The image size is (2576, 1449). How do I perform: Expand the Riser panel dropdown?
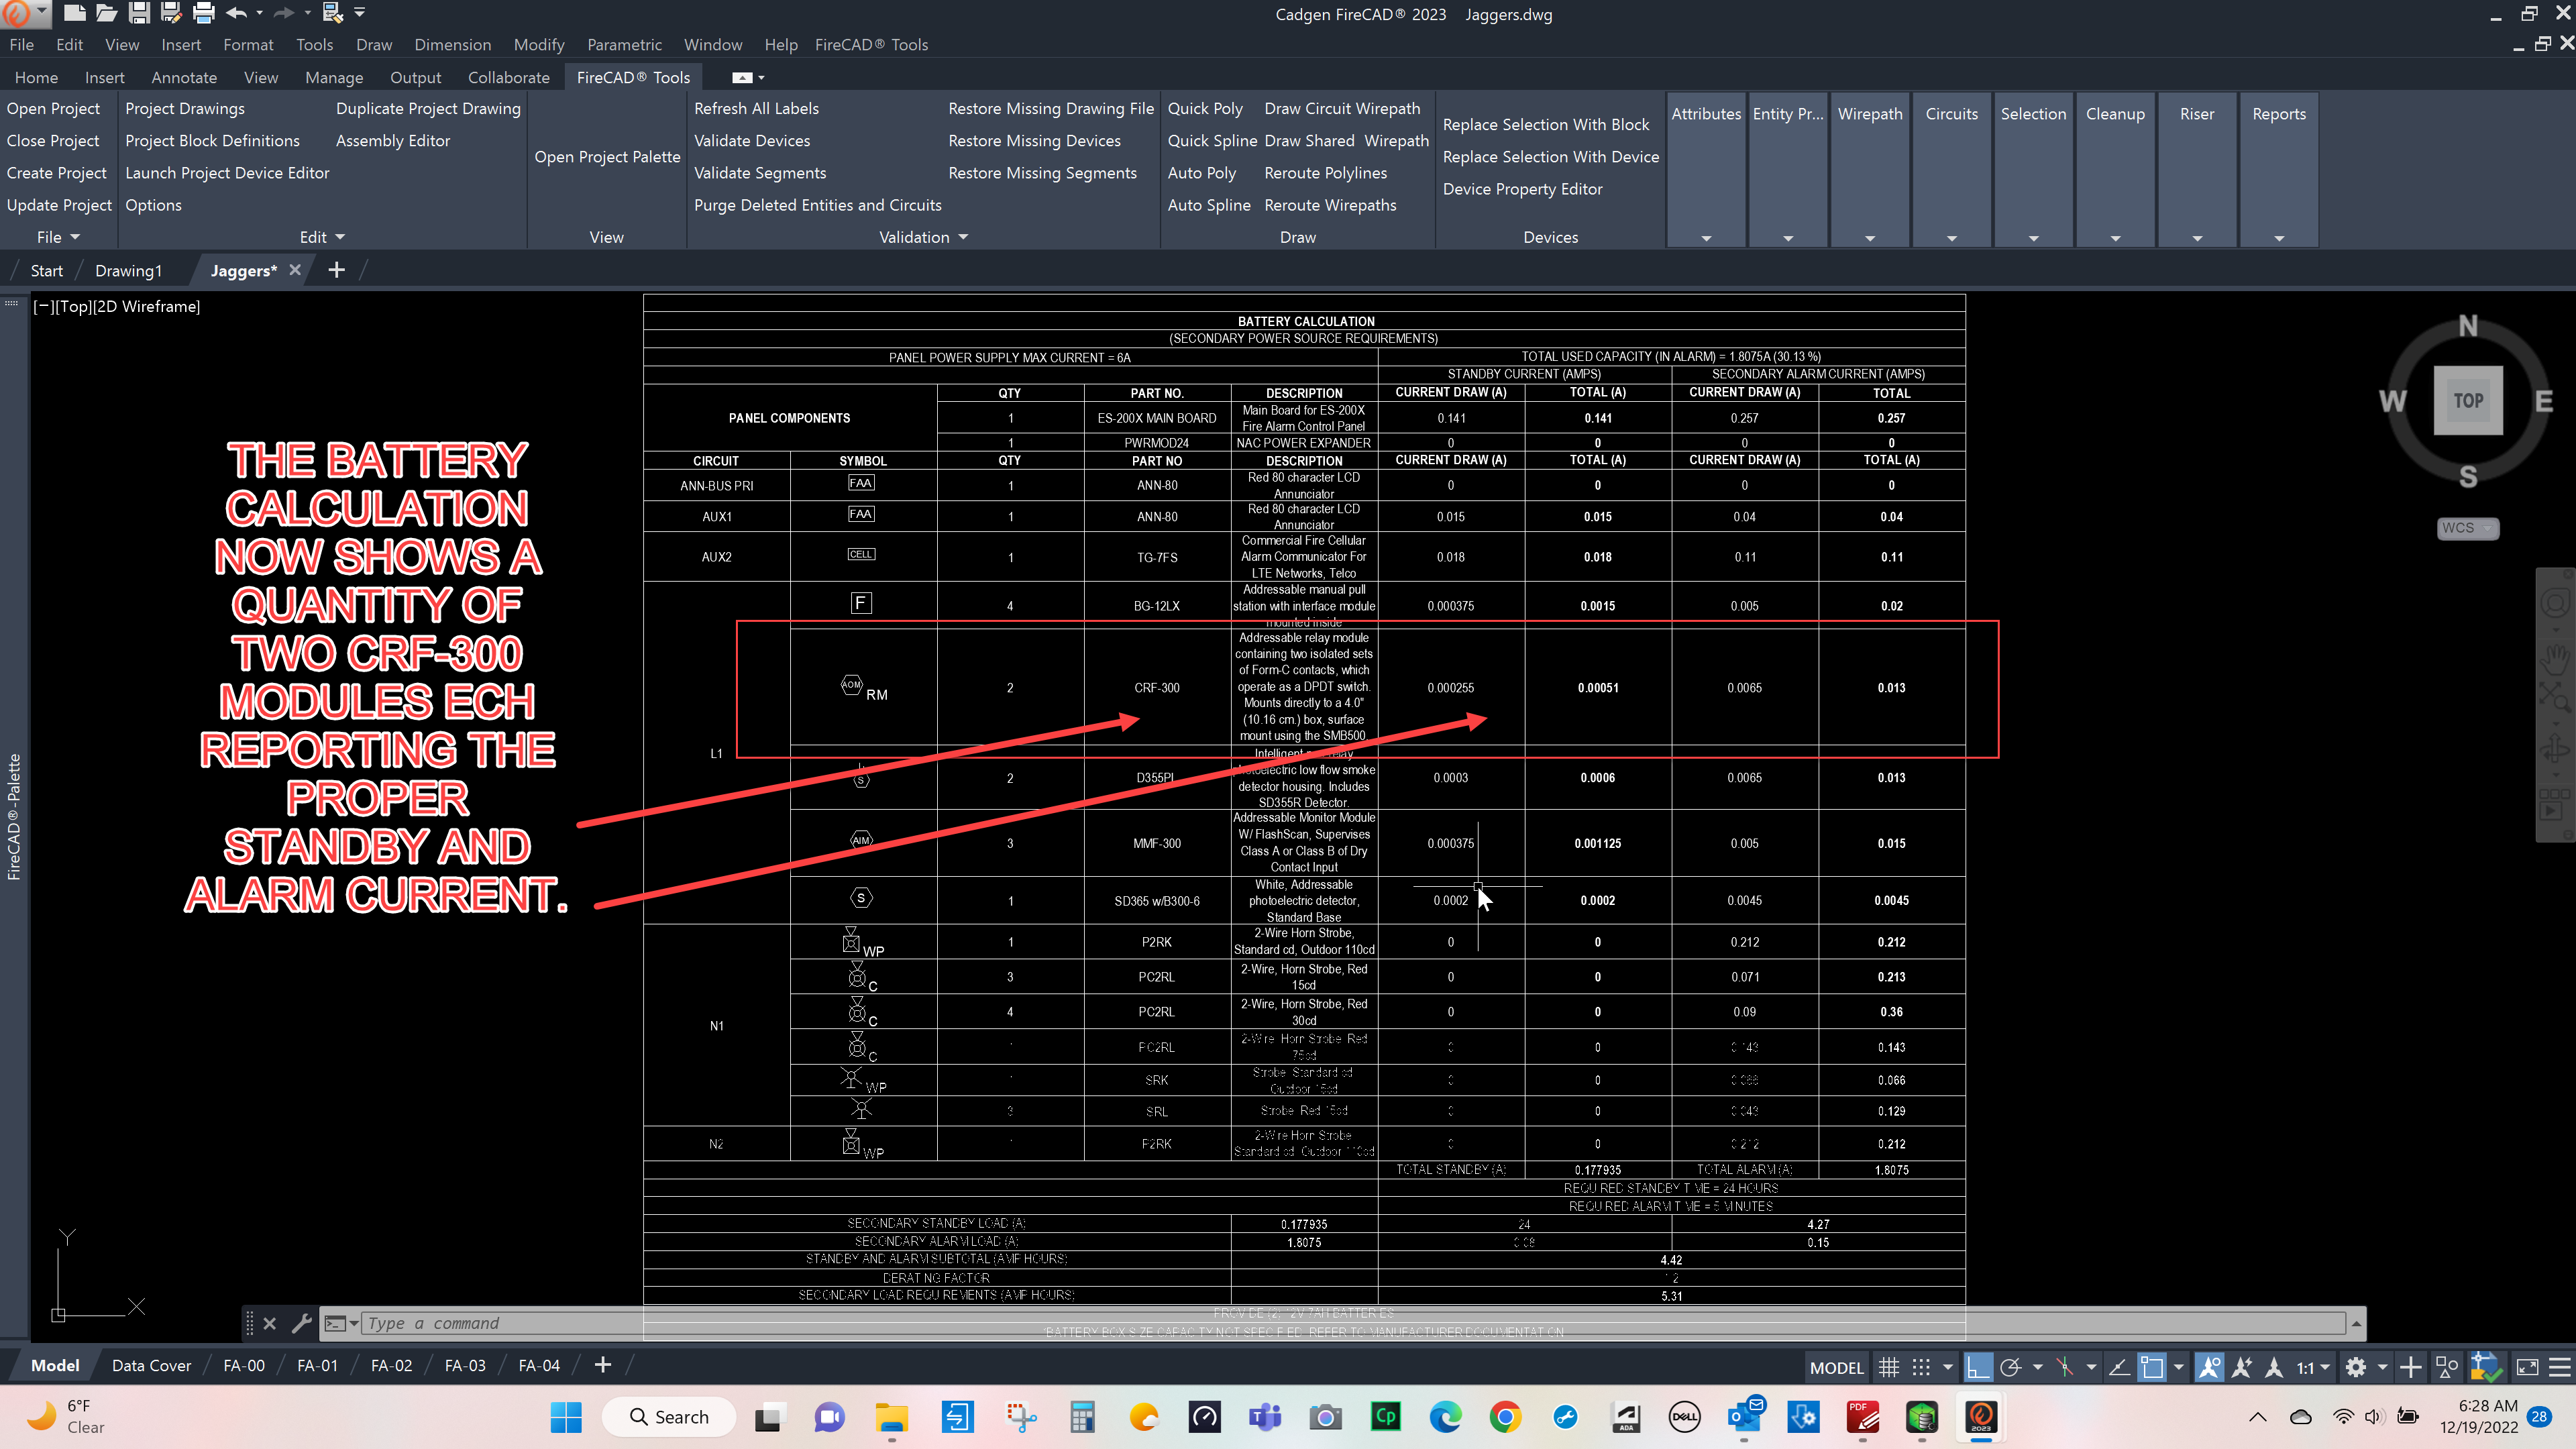tap(2197, 238)
